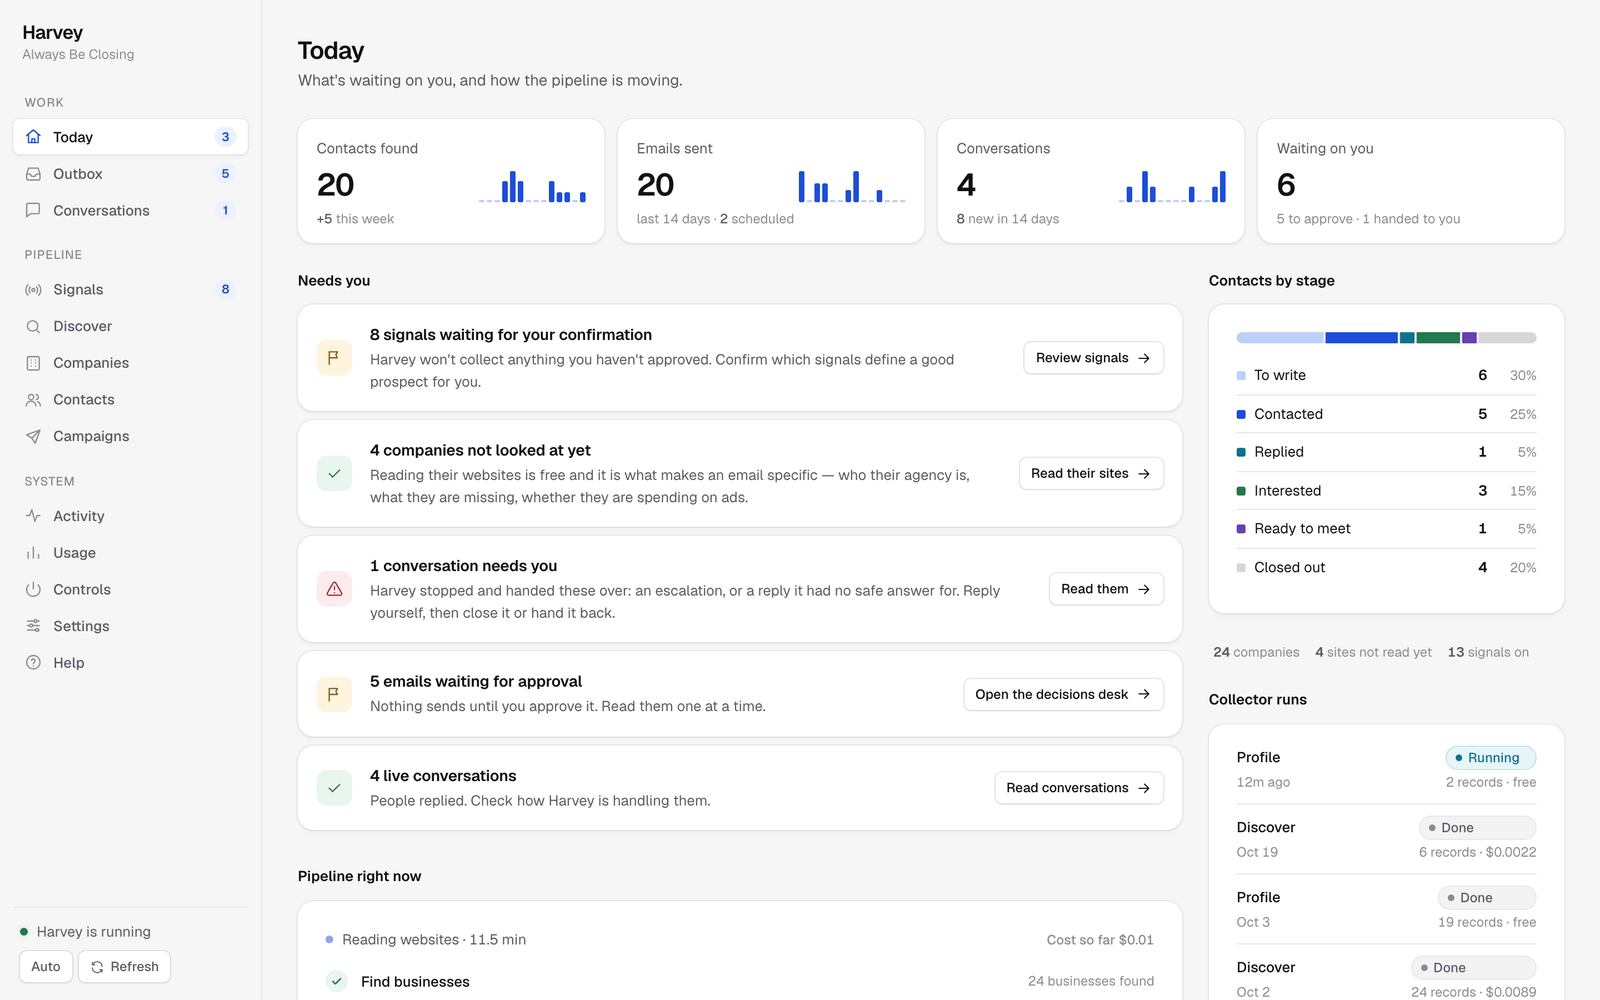Screen dimensions: 1600x1000
Task: Click the Review signals button
Action: (x=1093, y=358)
